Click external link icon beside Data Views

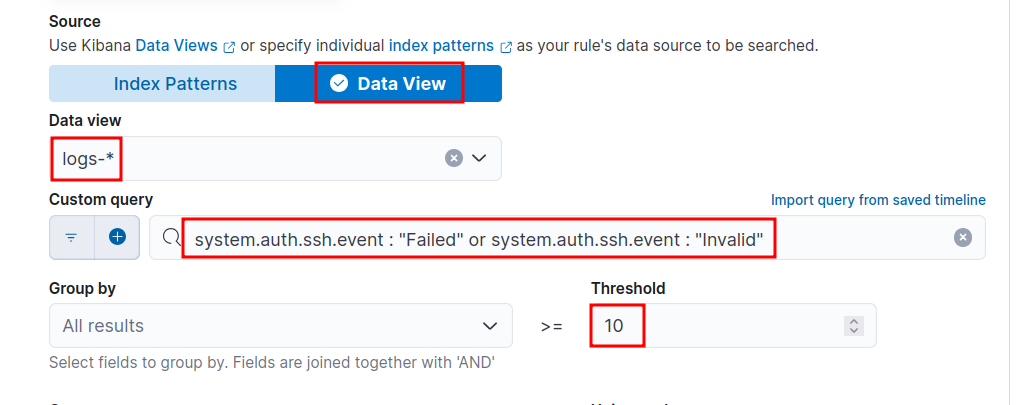pyautogui.click(x=229, y=46)
